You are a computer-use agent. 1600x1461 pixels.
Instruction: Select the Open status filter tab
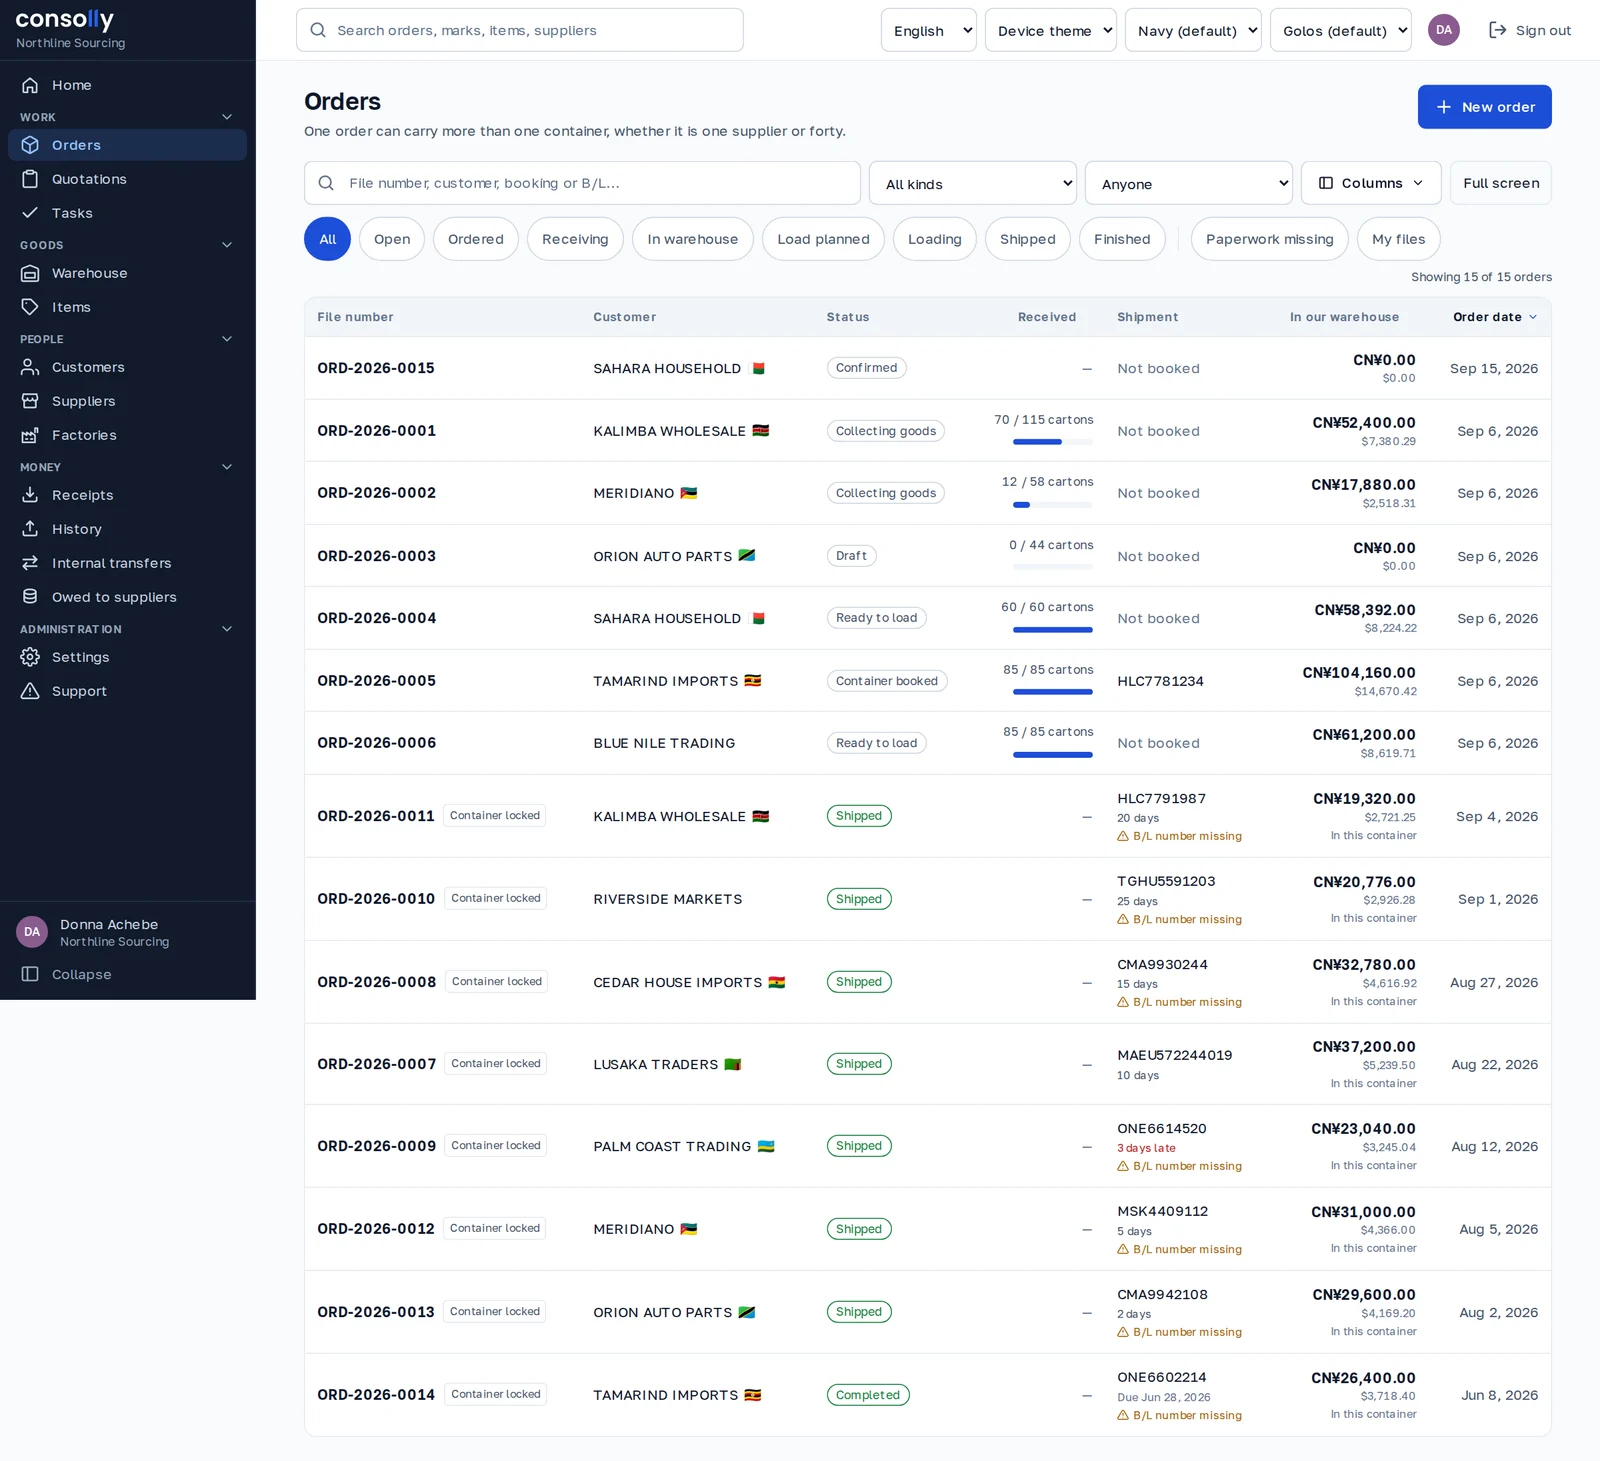point(392,239)
